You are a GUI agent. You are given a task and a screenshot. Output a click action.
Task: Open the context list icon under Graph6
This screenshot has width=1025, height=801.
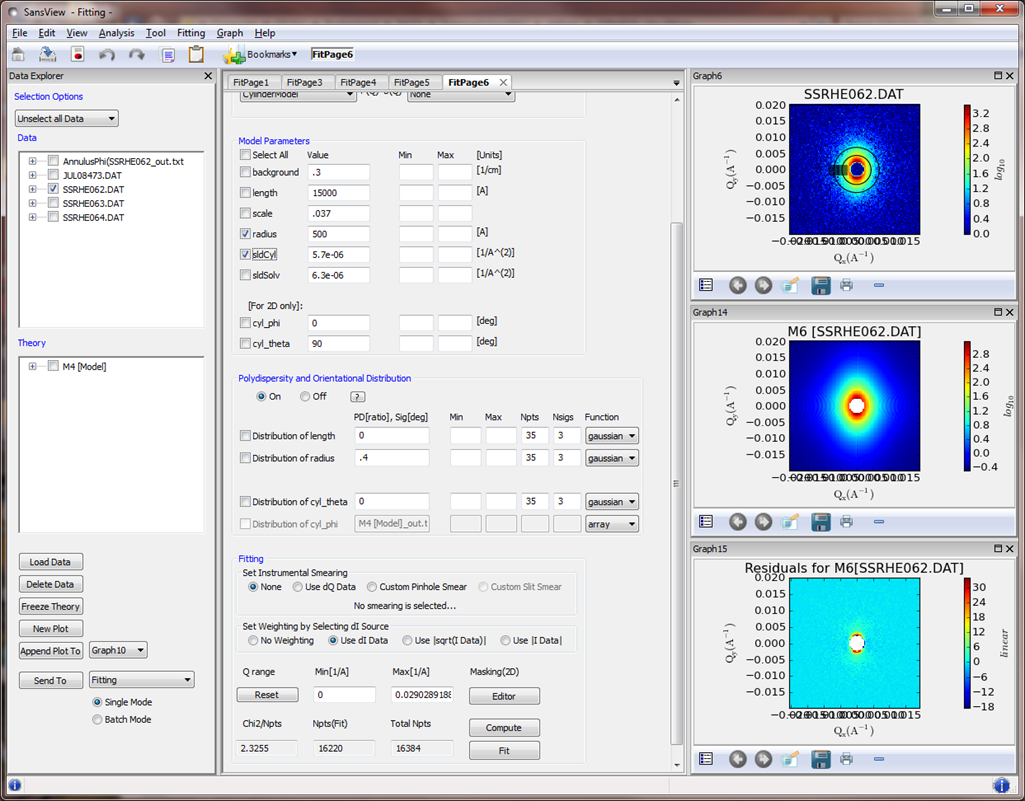tap(706, 285)
